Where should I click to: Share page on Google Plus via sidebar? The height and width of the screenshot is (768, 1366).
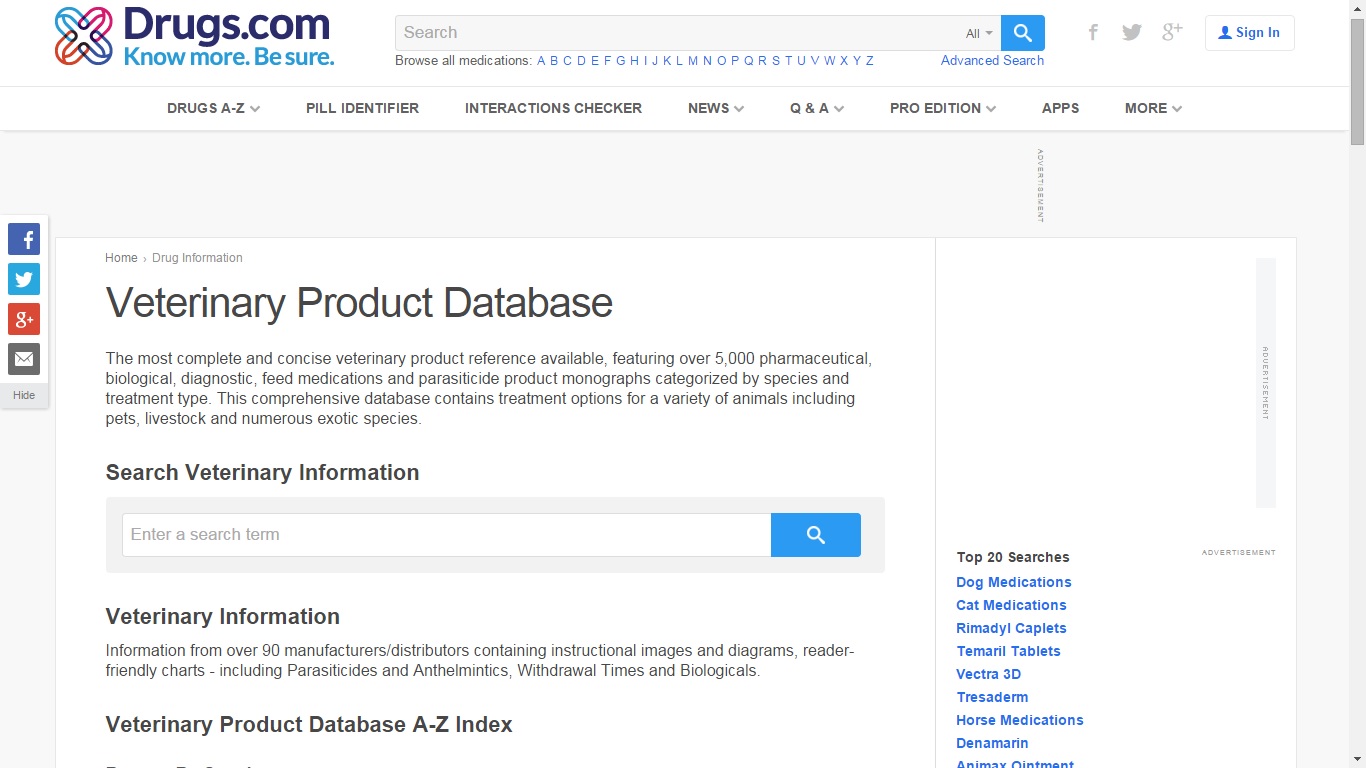(x=24, y=319)
